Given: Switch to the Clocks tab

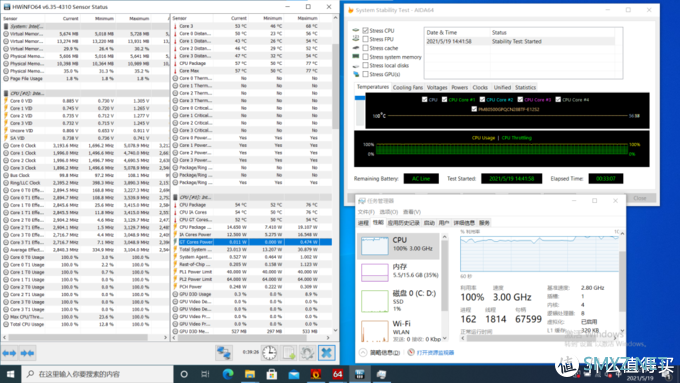Looking at the screenshot, I should 480,87.
